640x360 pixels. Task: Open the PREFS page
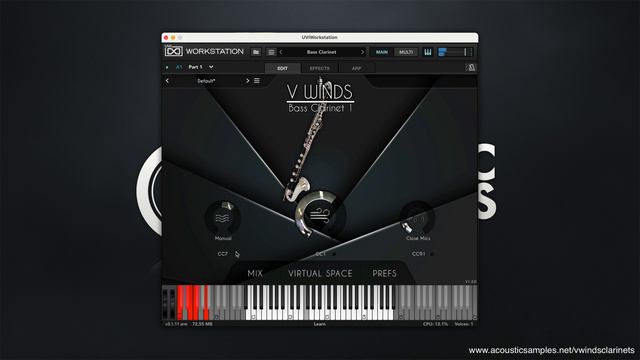coord(384,273)
